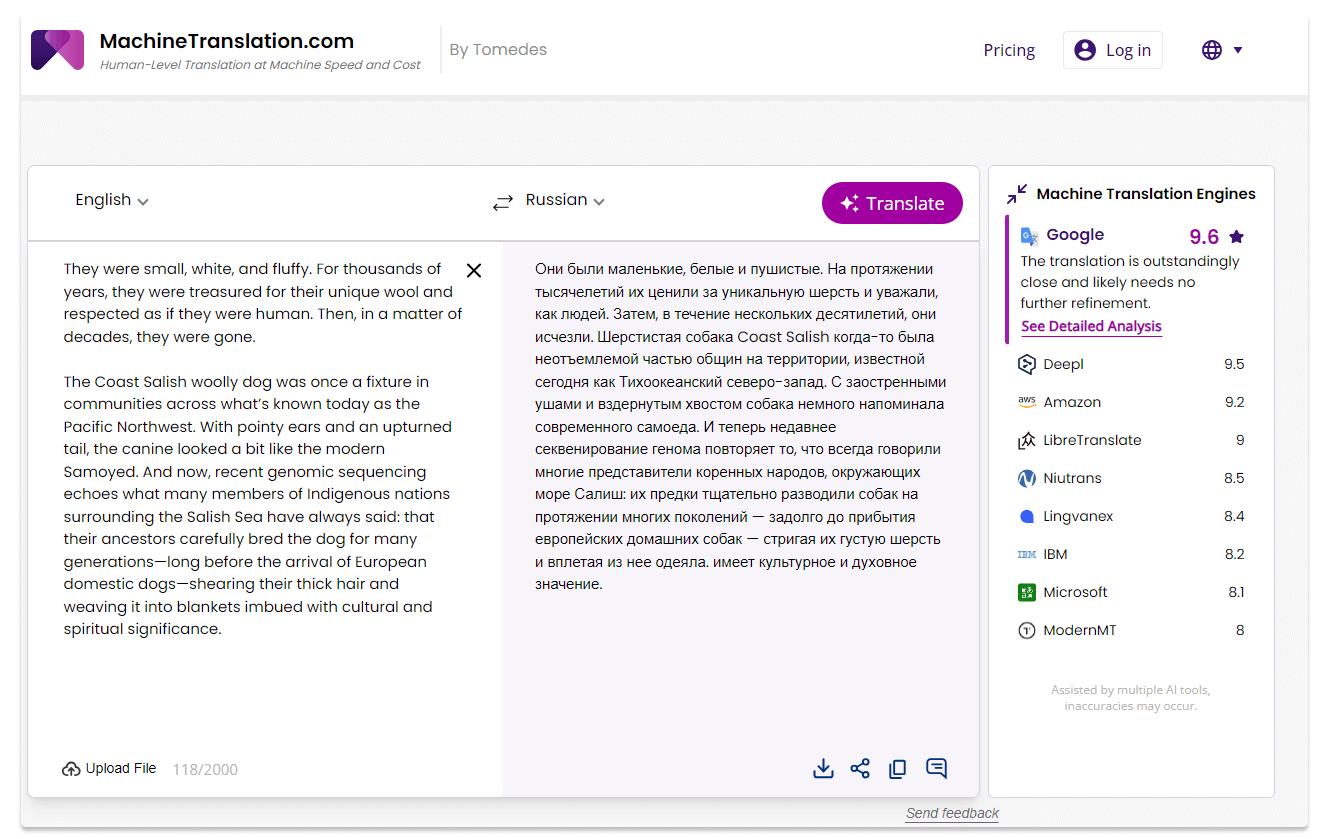Choose the Microsoft engine name
The width and height of the screenshot is (1329, 839).
click(1075, 592)
